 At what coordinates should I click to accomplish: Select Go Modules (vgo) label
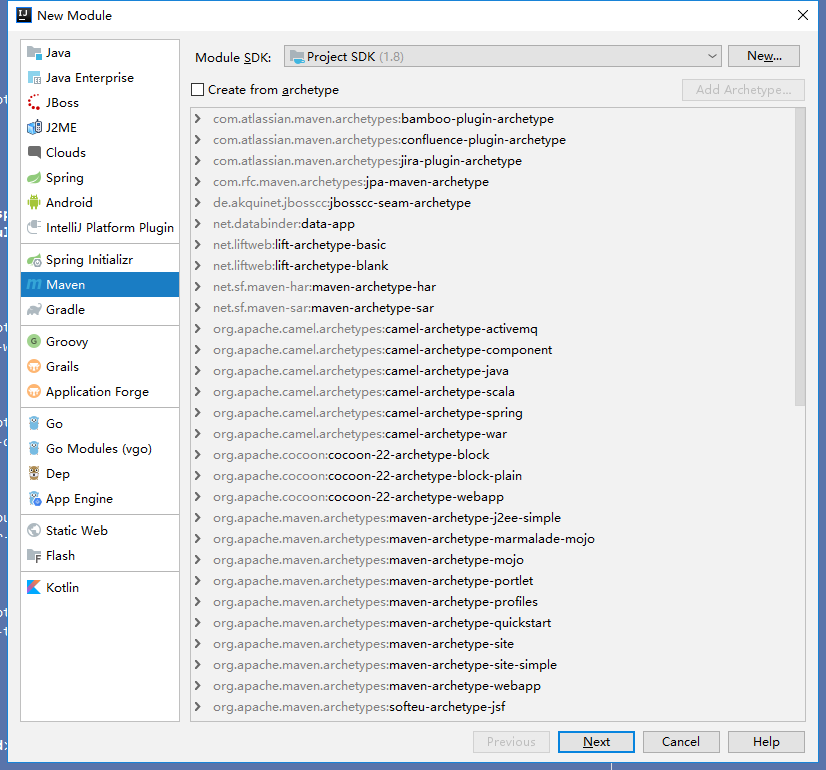click(99, 449)
